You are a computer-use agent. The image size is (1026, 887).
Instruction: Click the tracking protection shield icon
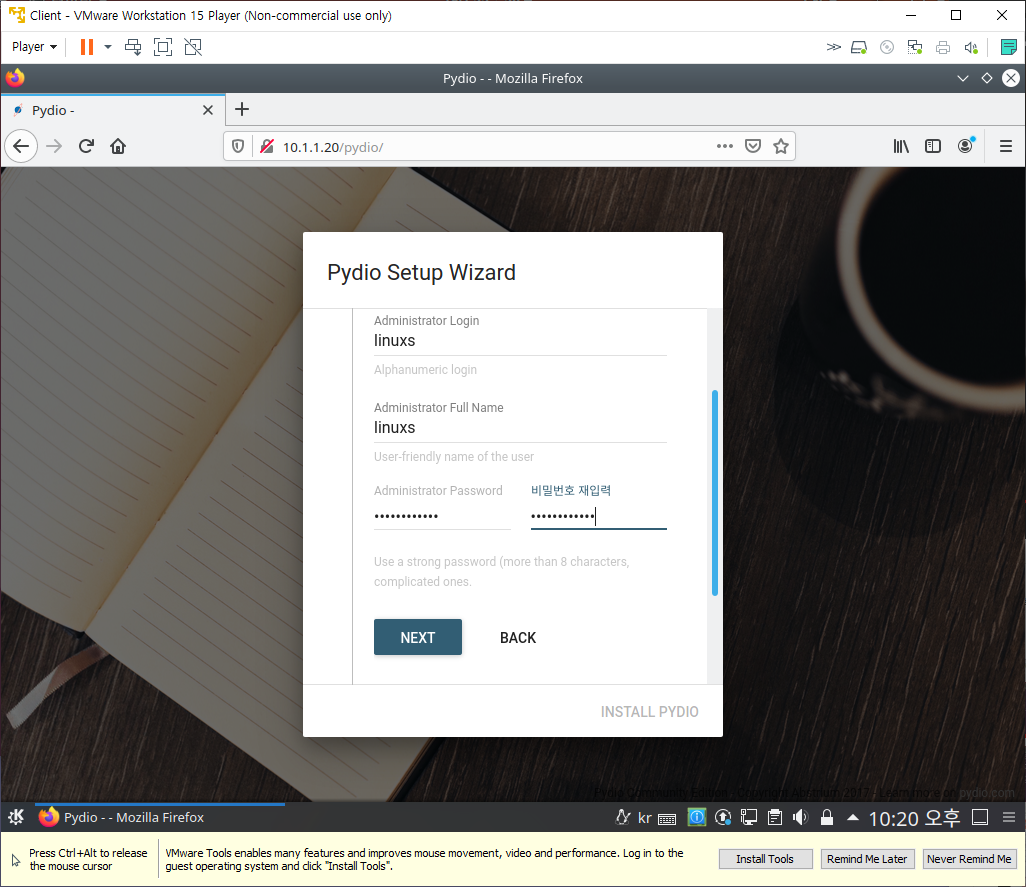point(238,147)
